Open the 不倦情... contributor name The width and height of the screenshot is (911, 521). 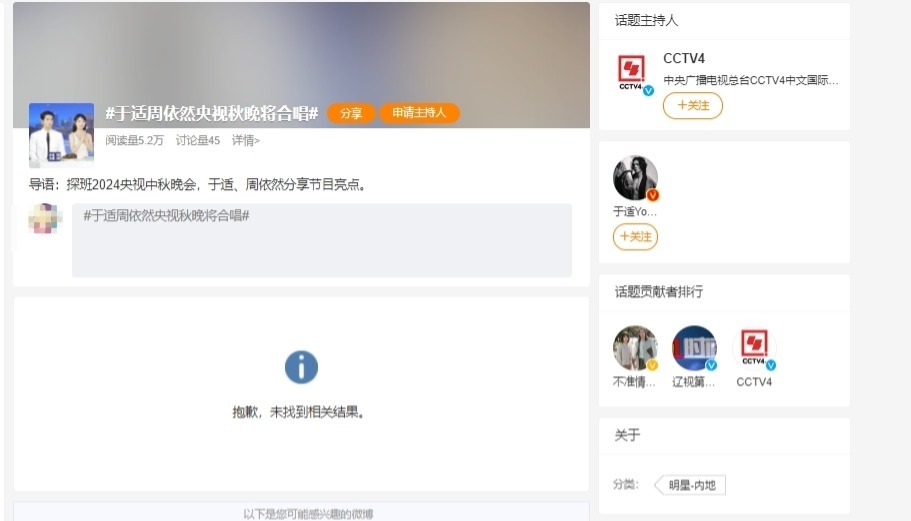[634, 382]
